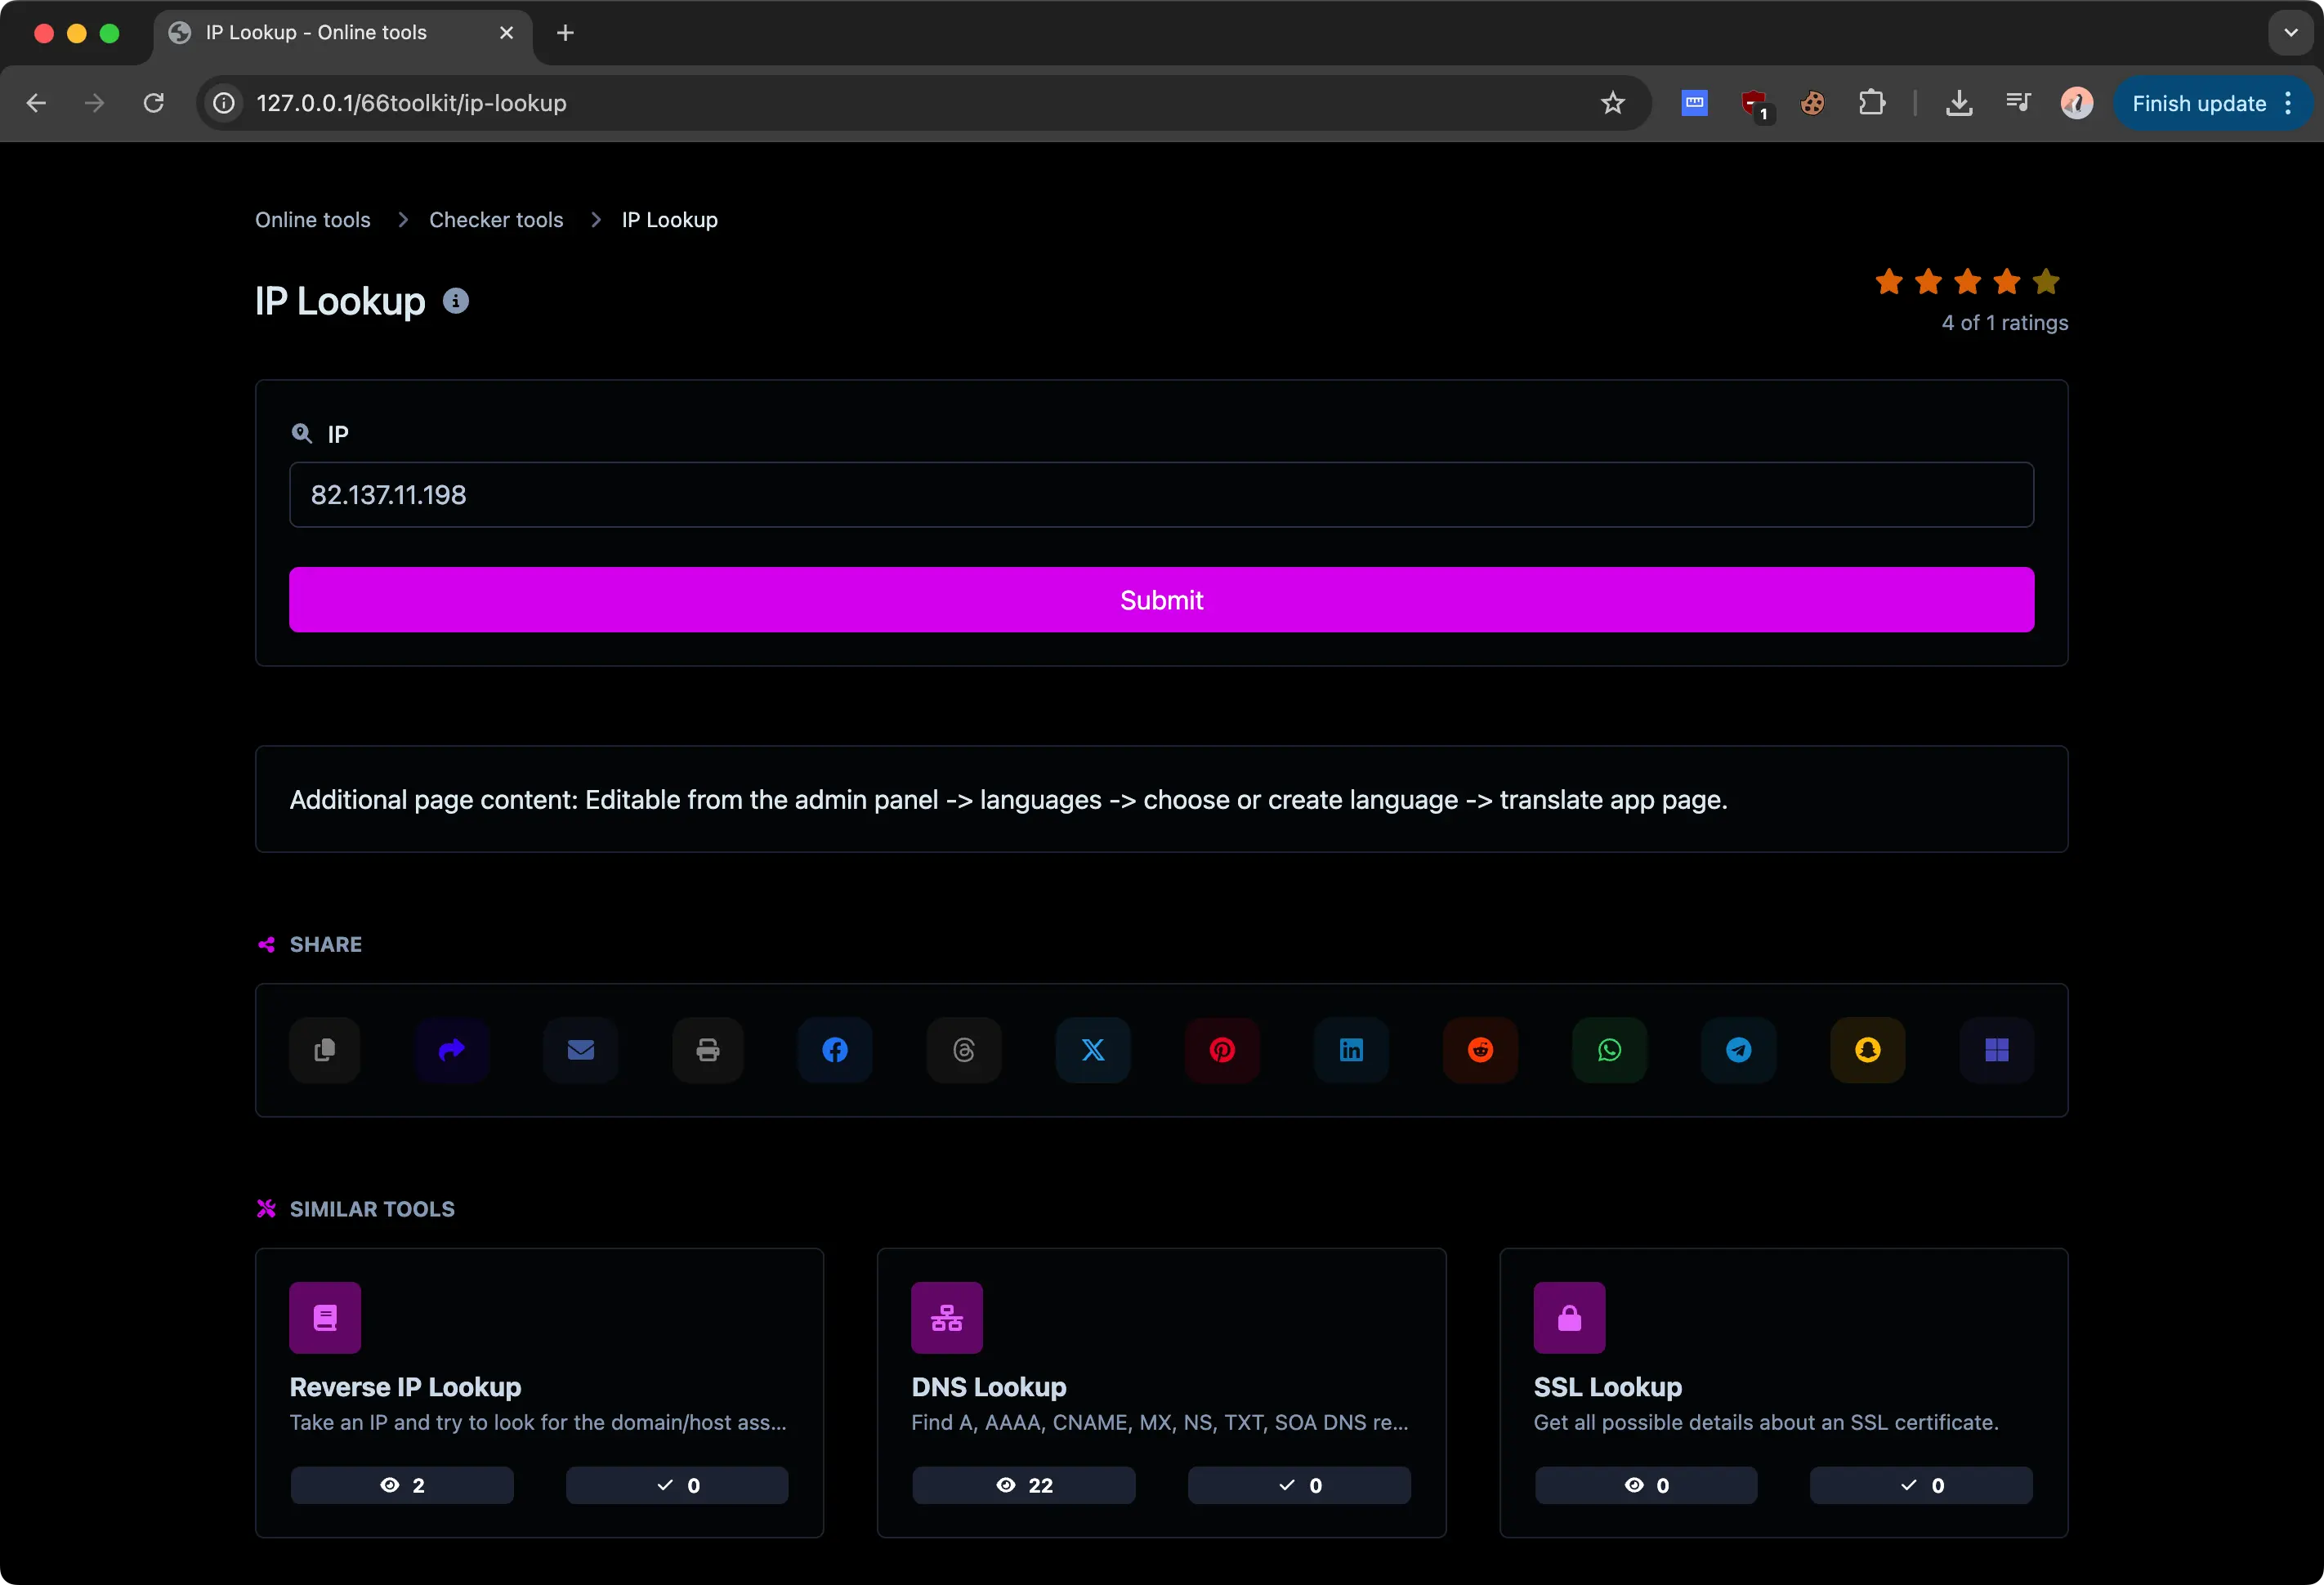The image size is (2324, 1585).
Task: Open the Online tools breadcrumb link
Action: [x=312, y=219]
